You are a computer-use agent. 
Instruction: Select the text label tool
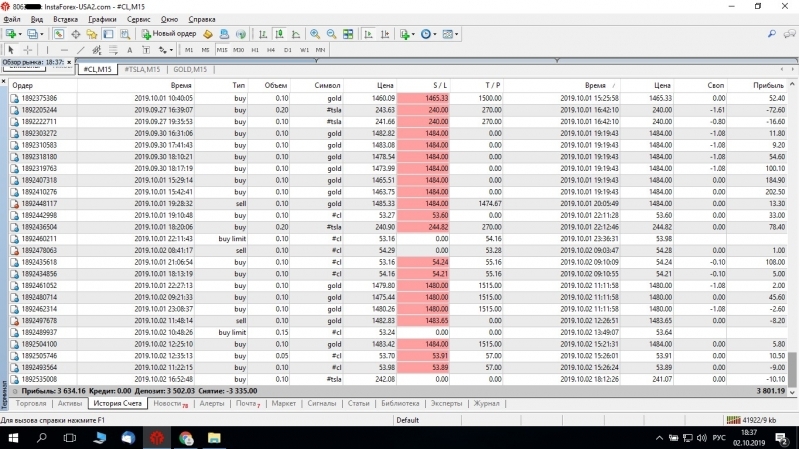point(131,49)
